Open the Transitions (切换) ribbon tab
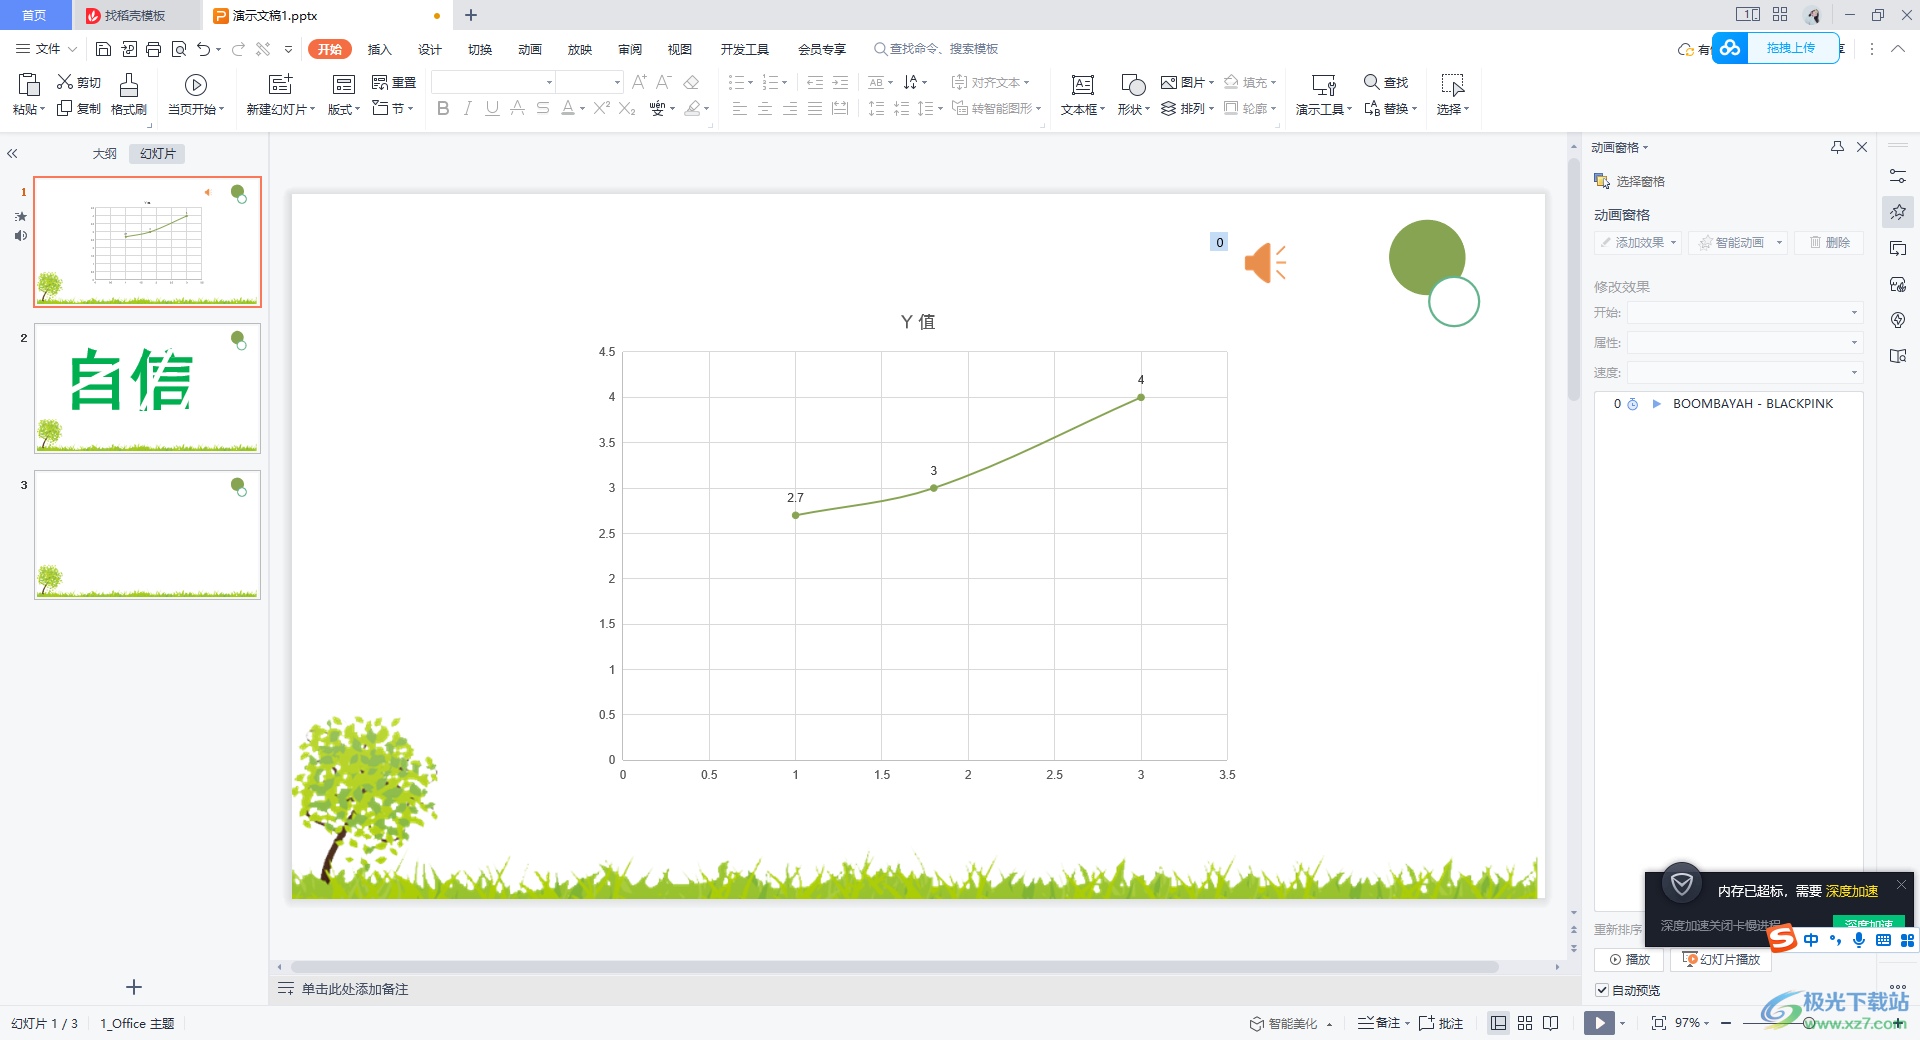 [x=480, y=49]
